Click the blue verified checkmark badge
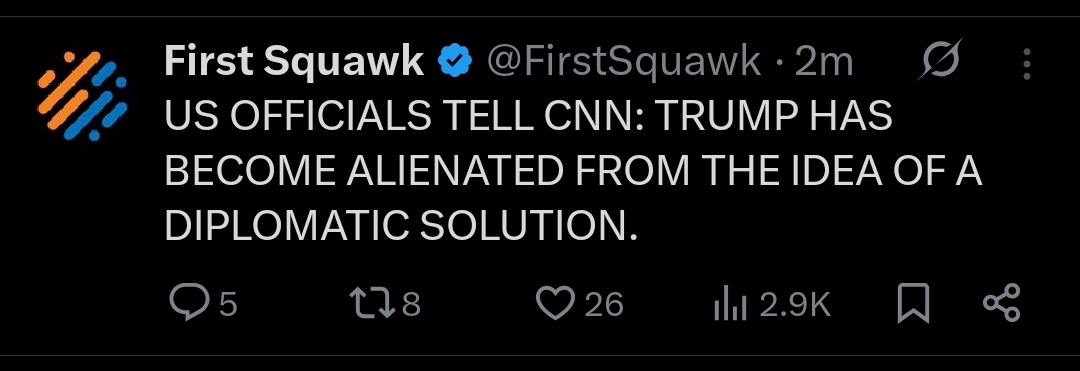This screenshot has height=371, width=1080. point(455,62)
